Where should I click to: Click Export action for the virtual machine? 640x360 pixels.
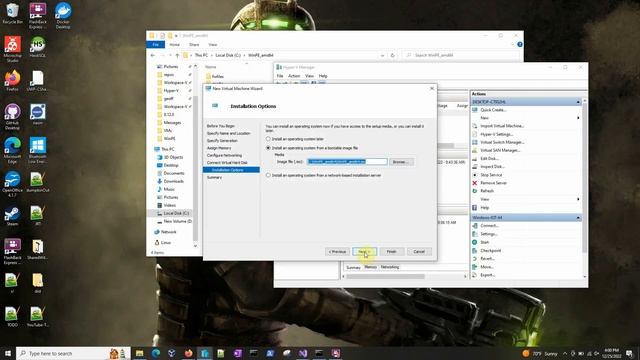click(x=487, y=275)
